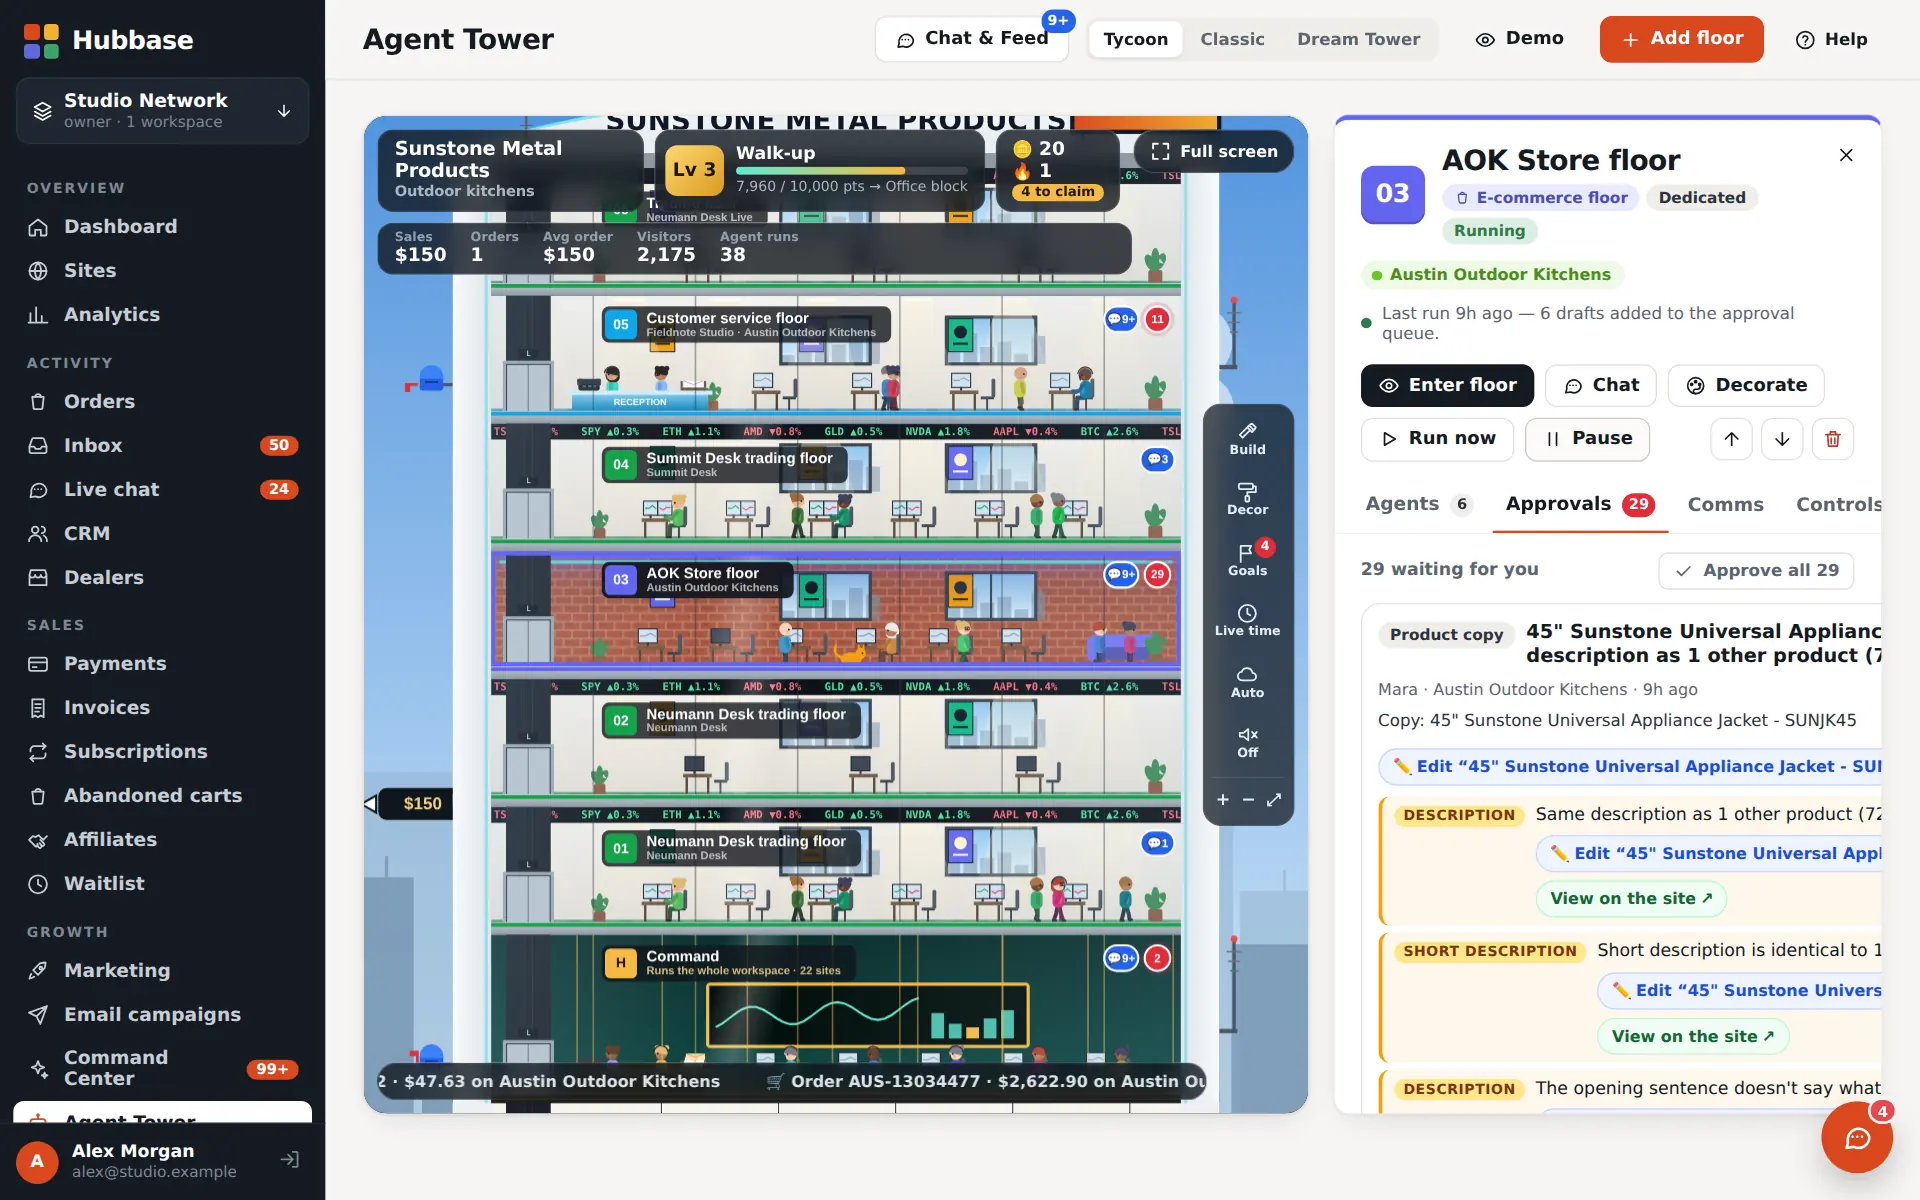
Task: Click the Add floor button
Action: tap(1681, 39)
